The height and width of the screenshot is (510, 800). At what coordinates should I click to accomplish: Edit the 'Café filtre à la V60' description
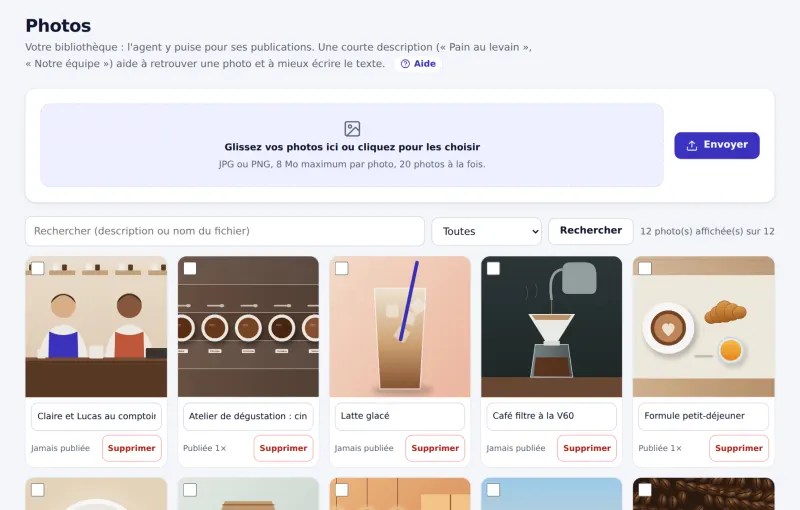[x=552, y=416]
